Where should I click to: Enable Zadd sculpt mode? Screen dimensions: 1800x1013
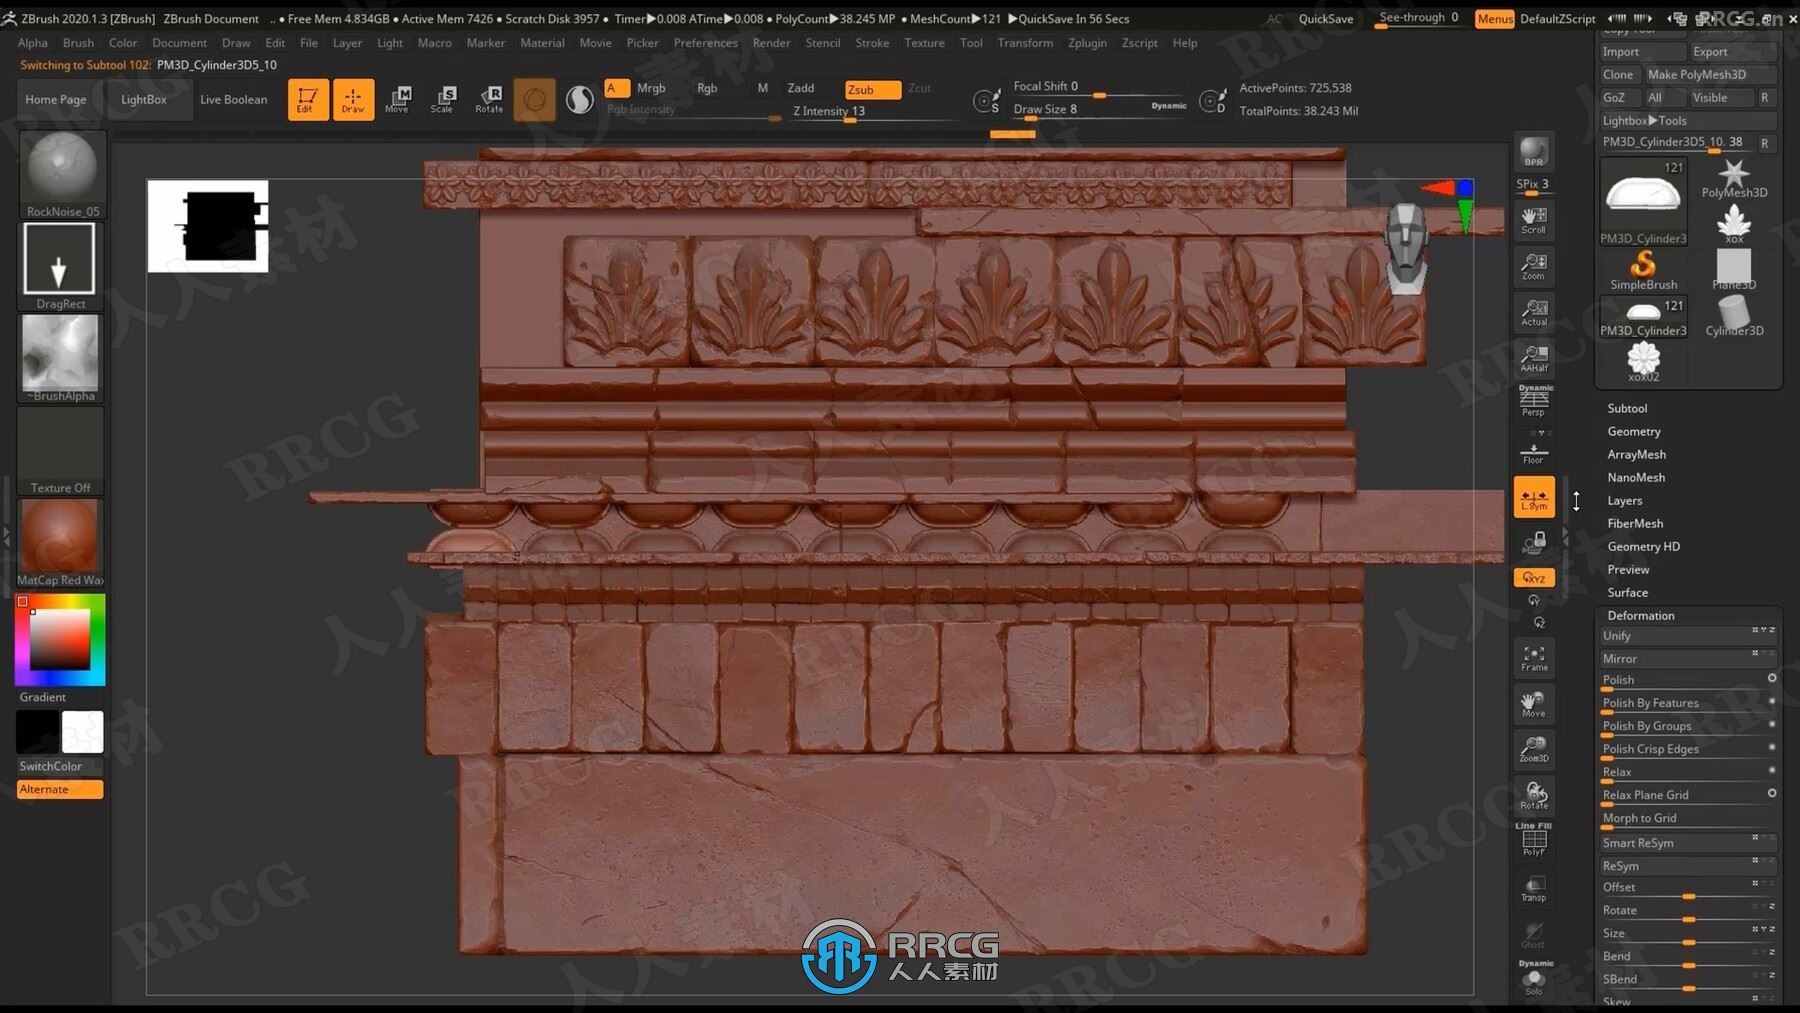tap(801, 88)
